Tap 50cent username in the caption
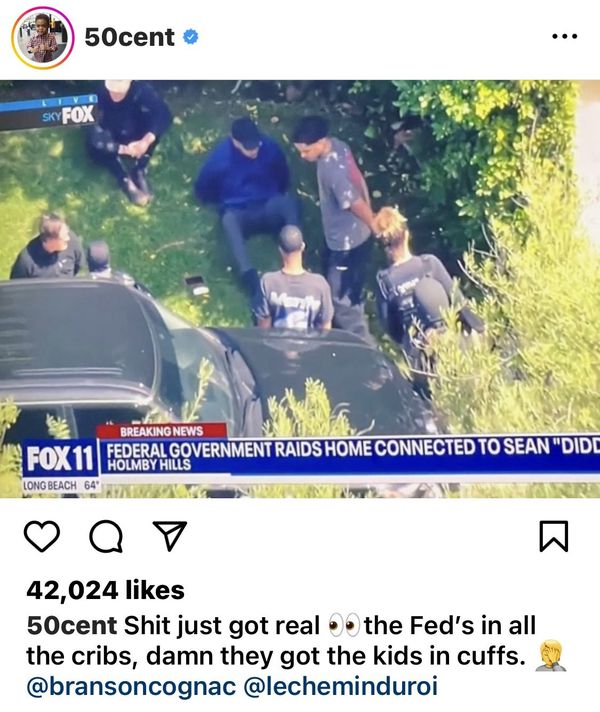 point(72,625)
